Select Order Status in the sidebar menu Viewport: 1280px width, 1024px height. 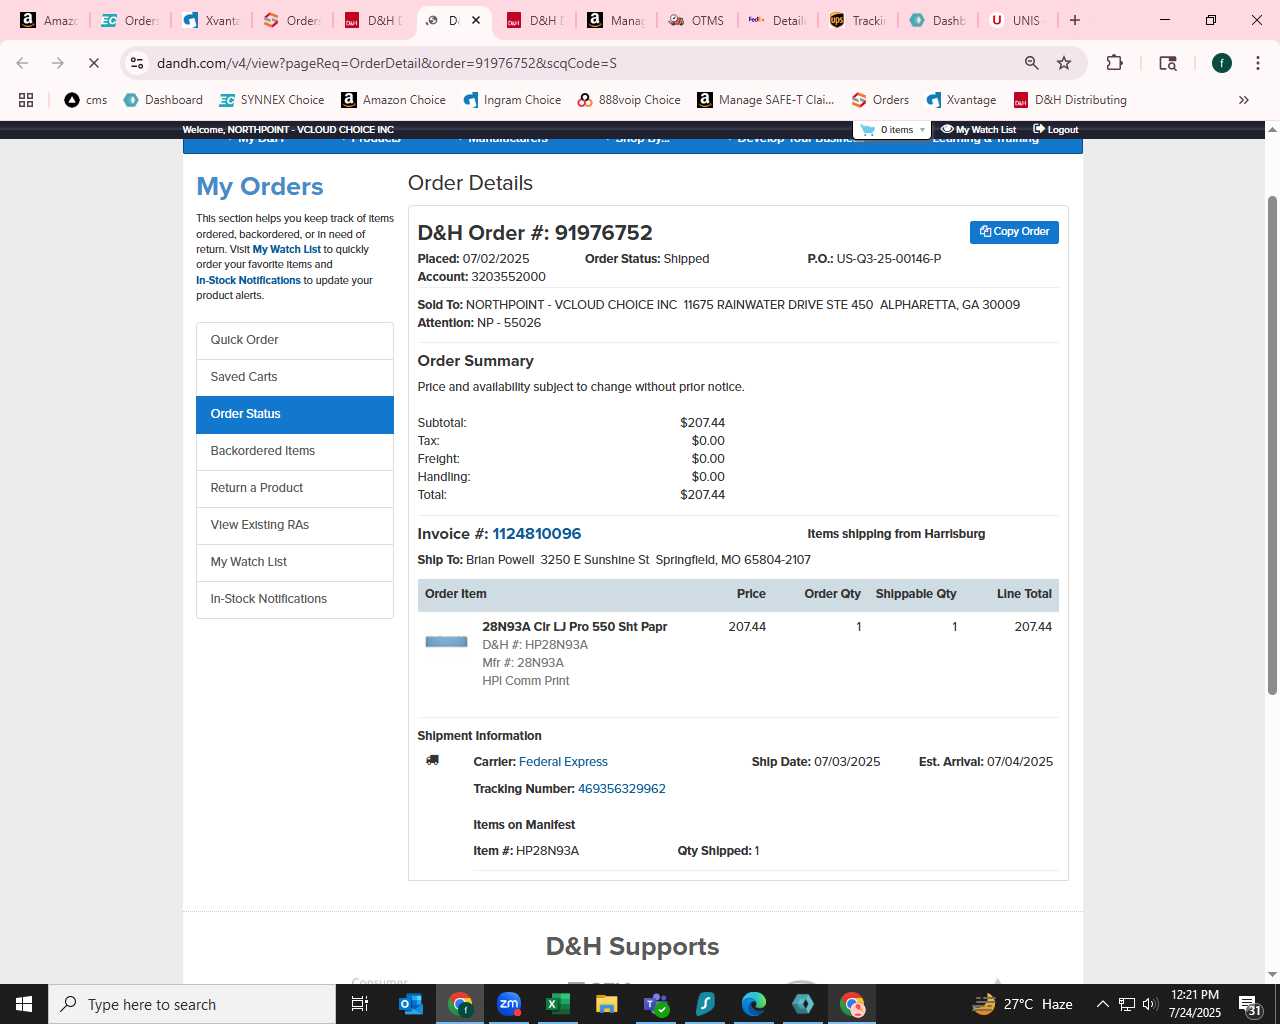pyautogui.click(x=295, y=414)
